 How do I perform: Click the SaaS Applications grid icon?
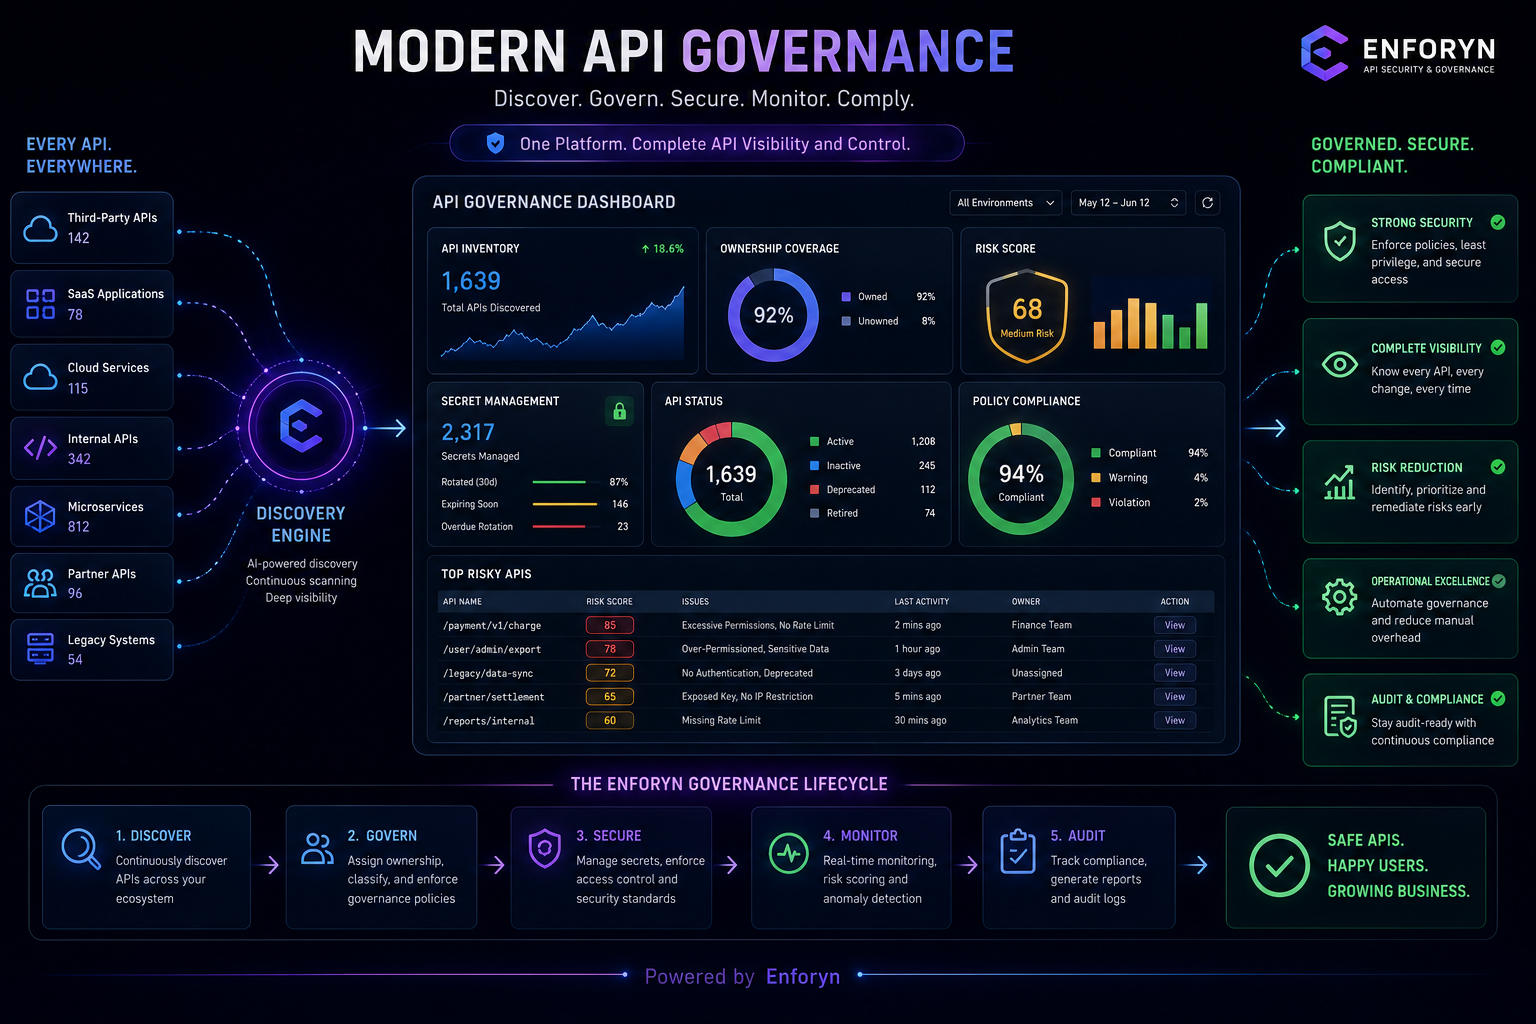click(x=40, y=304)
